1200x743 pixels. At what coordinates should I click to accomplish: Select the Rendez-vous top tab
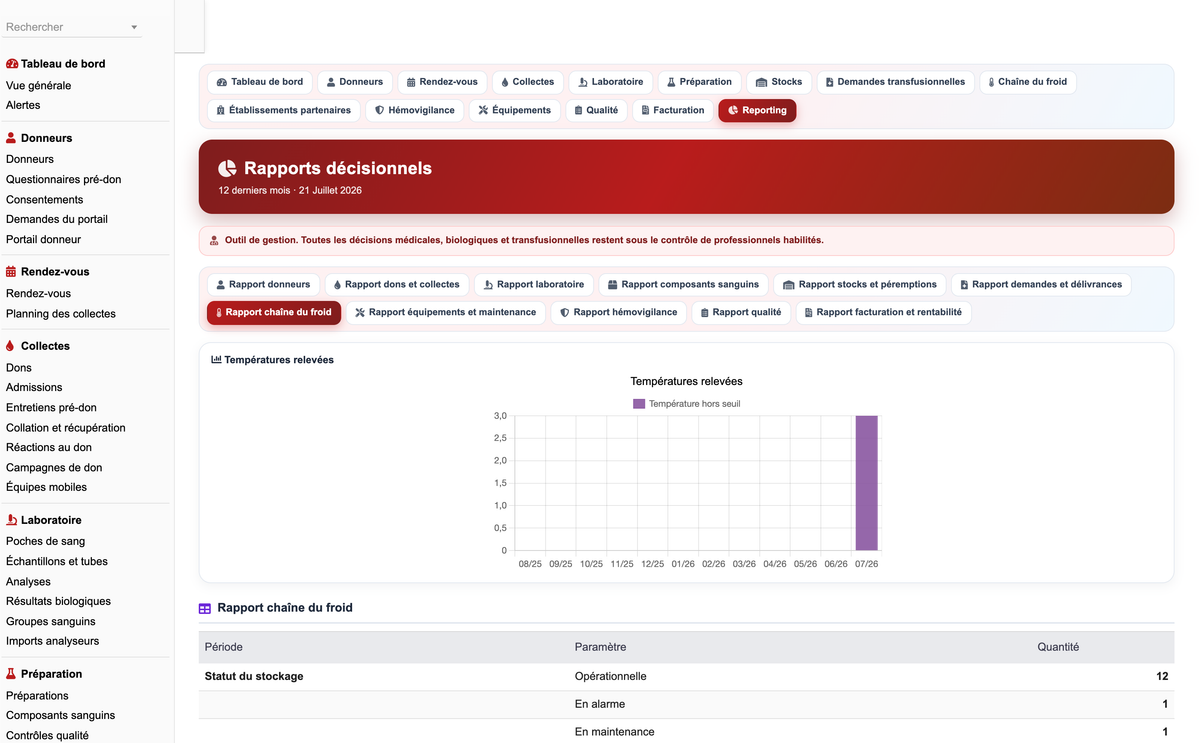442,82
